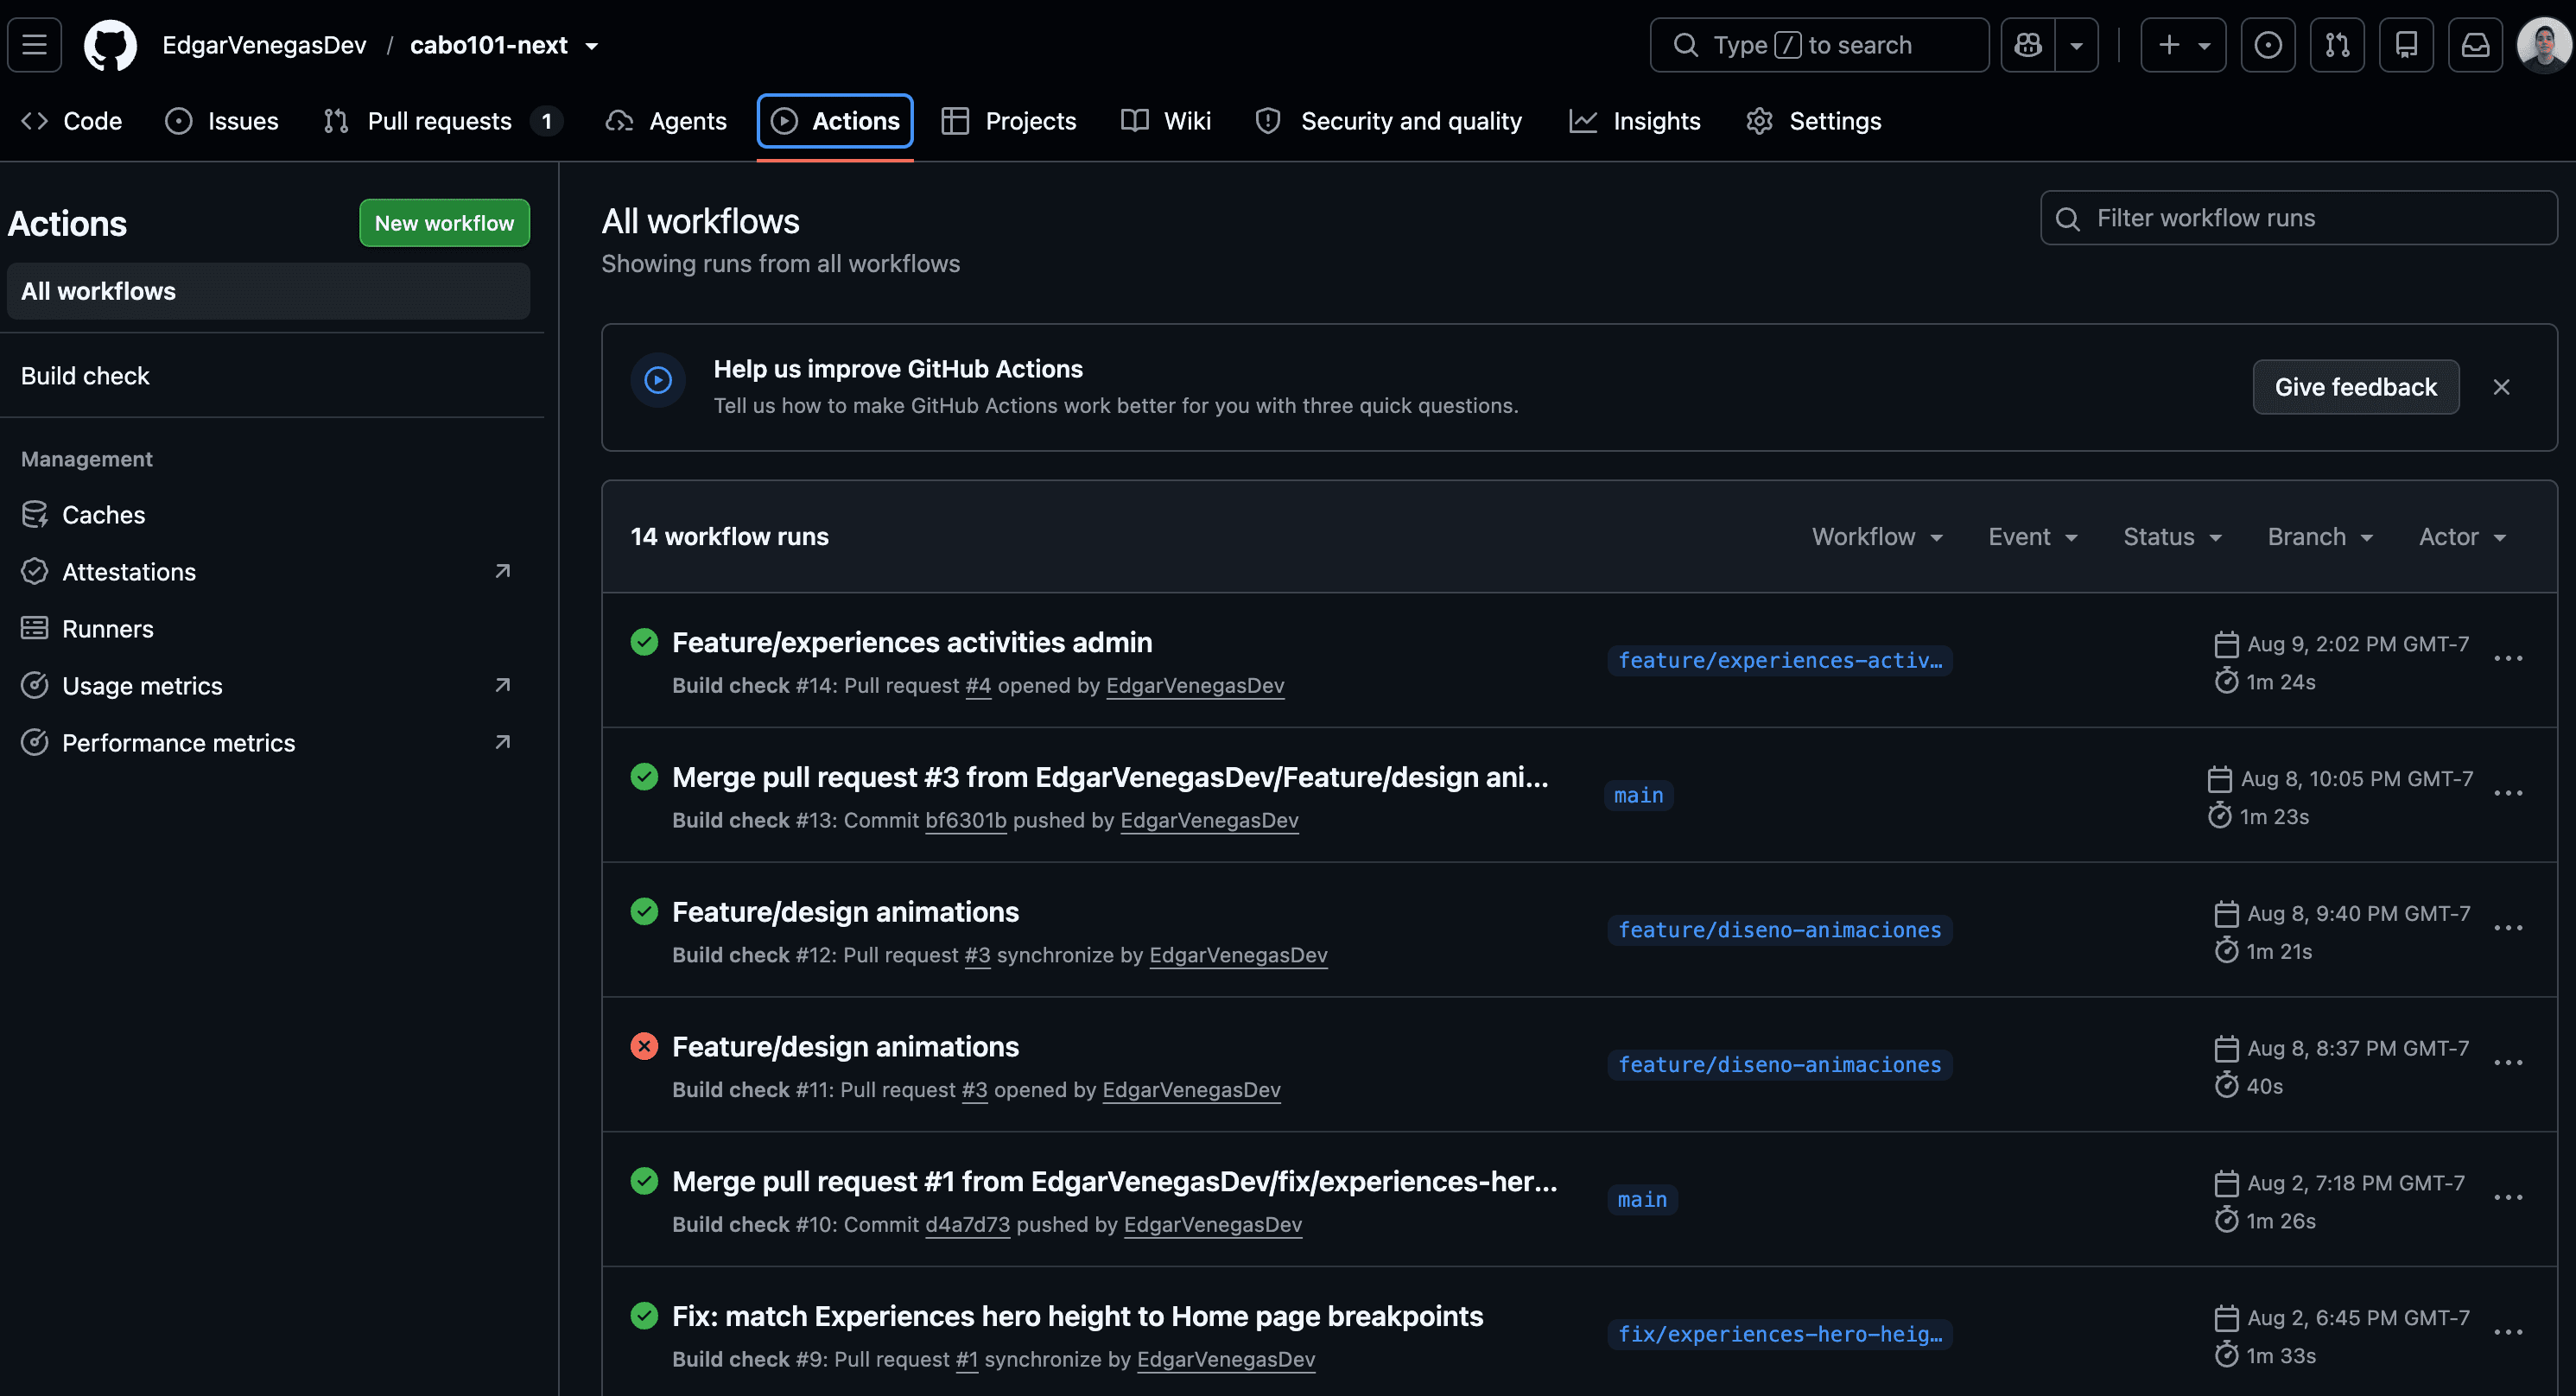Open repositories icon in the header
This screenshot has height=1396, width=2576.
(x=2406, y=45)
